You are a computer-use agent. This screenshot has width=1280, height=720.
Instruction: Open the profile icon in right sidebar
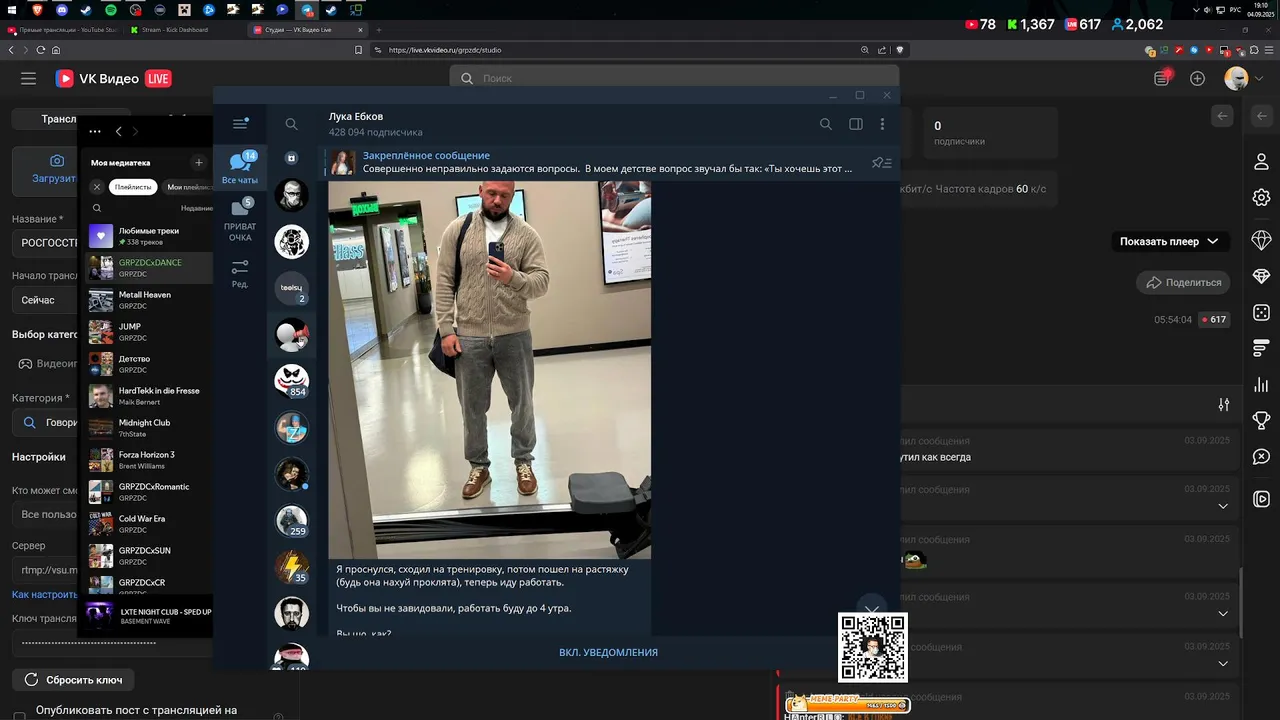(x=1261, y=162)
